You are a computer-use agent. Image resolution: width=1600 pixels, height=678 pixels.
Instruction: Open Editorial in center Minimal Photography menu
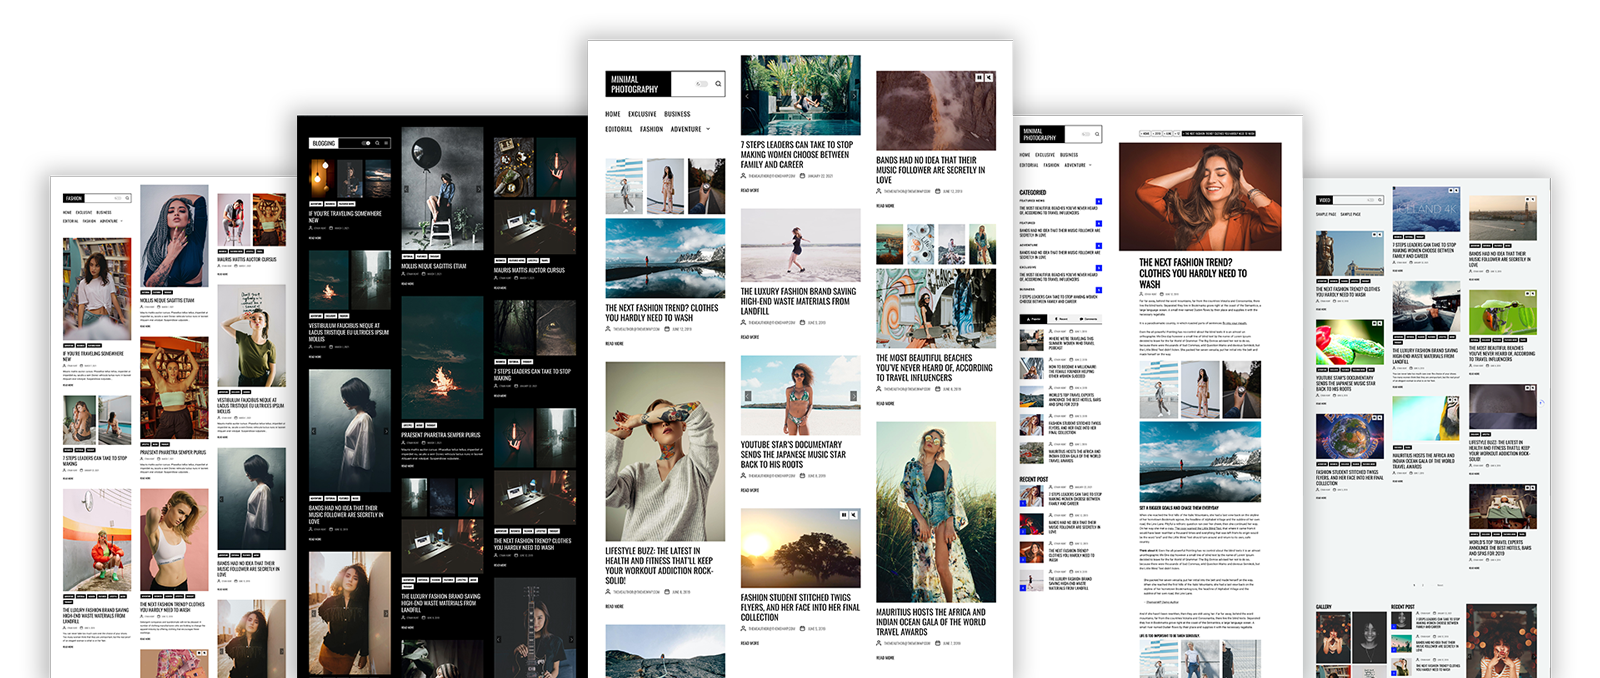tap(619, 129)
